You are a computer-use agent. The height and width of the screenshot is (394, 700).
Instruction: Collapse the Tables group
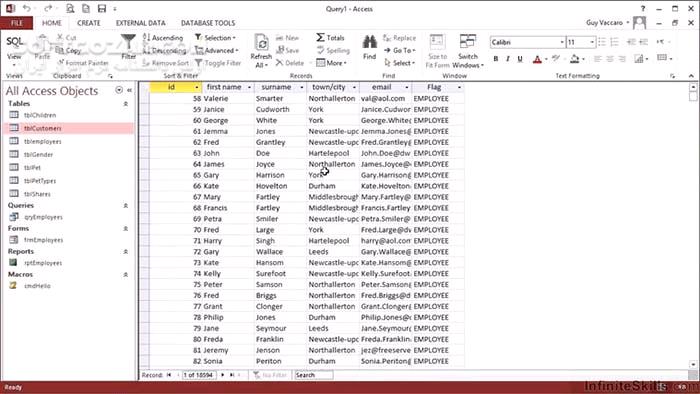(125, 104)
